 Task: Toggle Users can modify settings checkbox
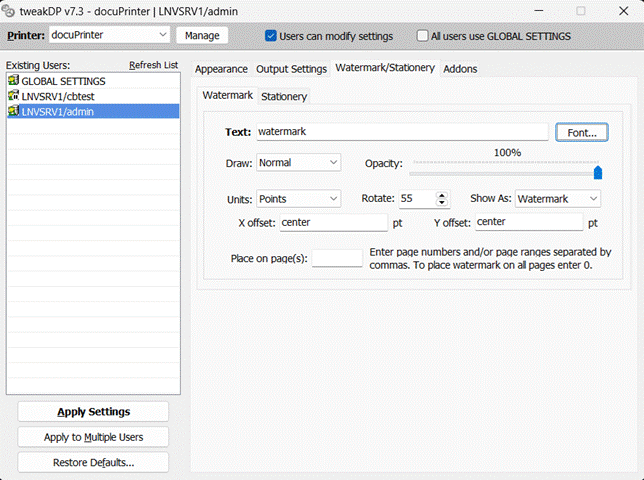tap(271, 36)
